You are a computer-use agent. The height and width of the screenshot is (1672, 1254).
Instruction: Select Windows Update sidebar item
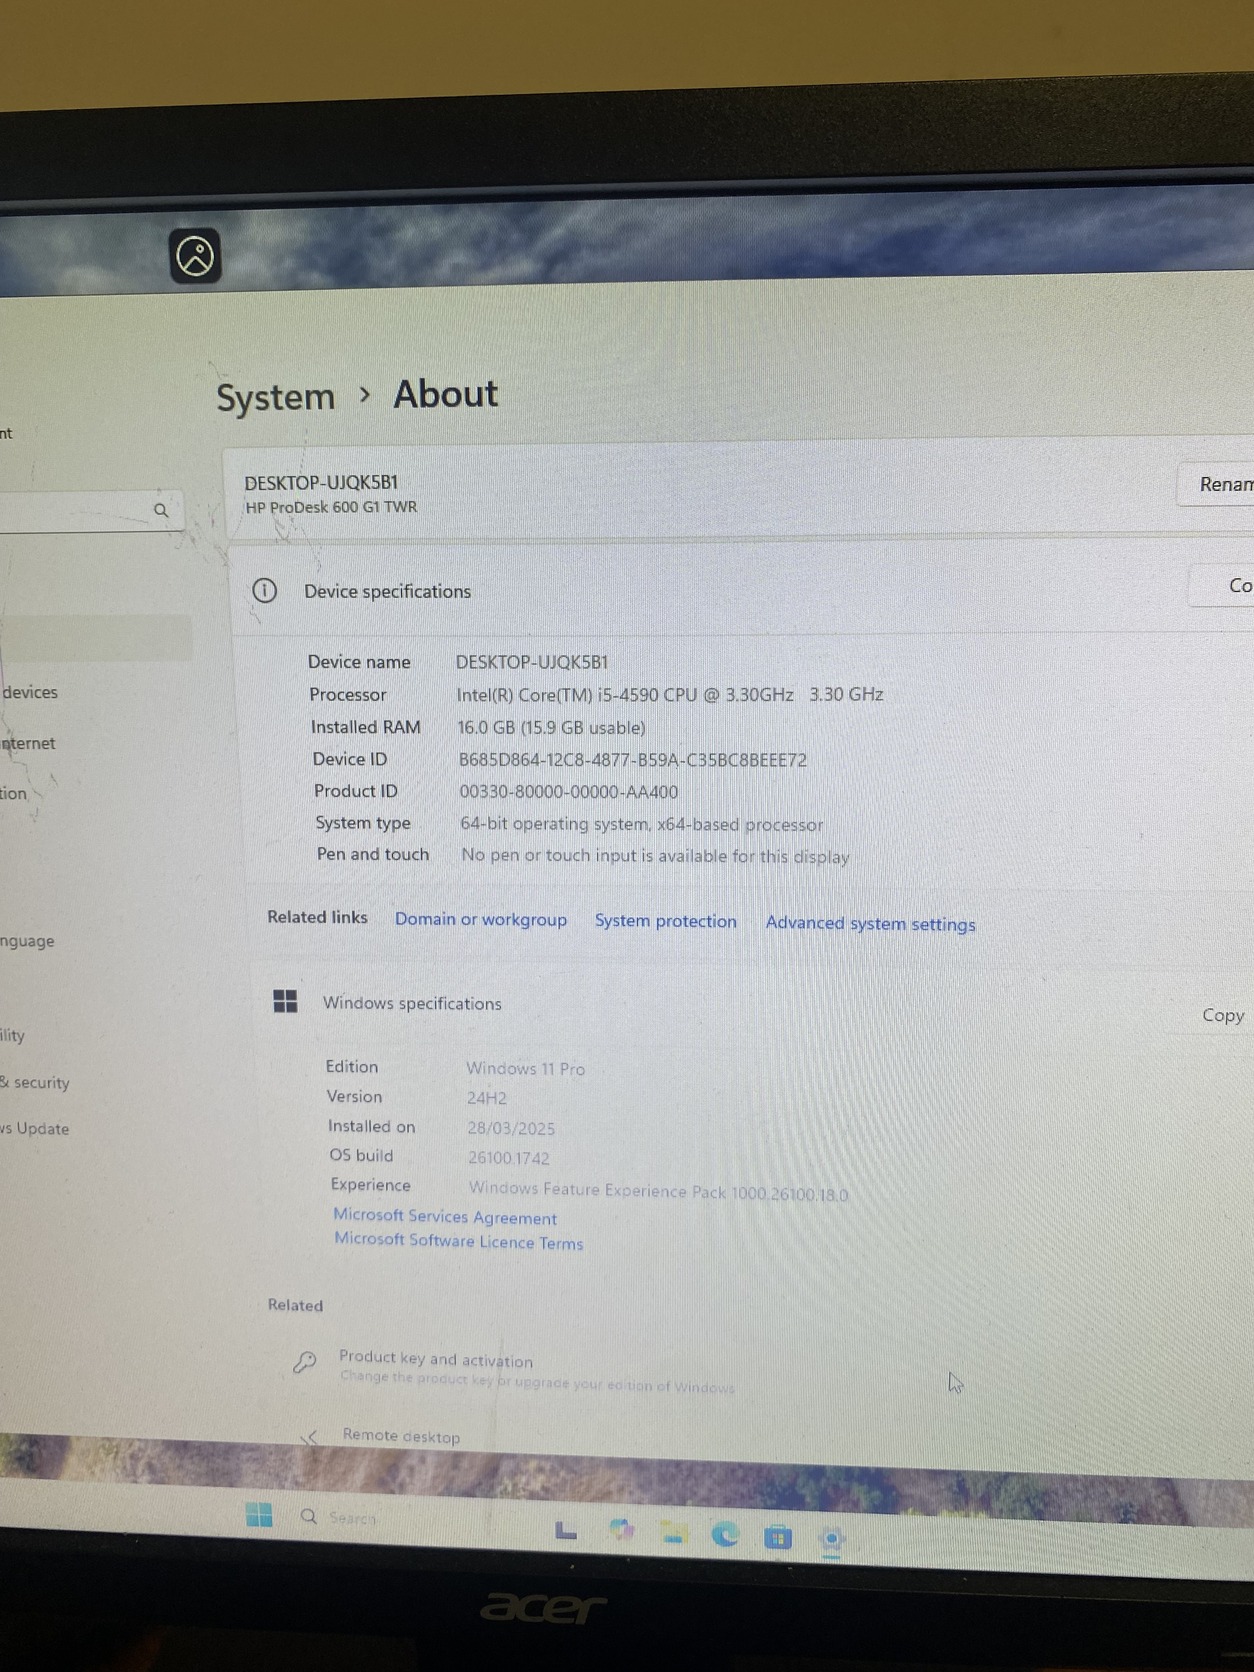pos(35,1128)
